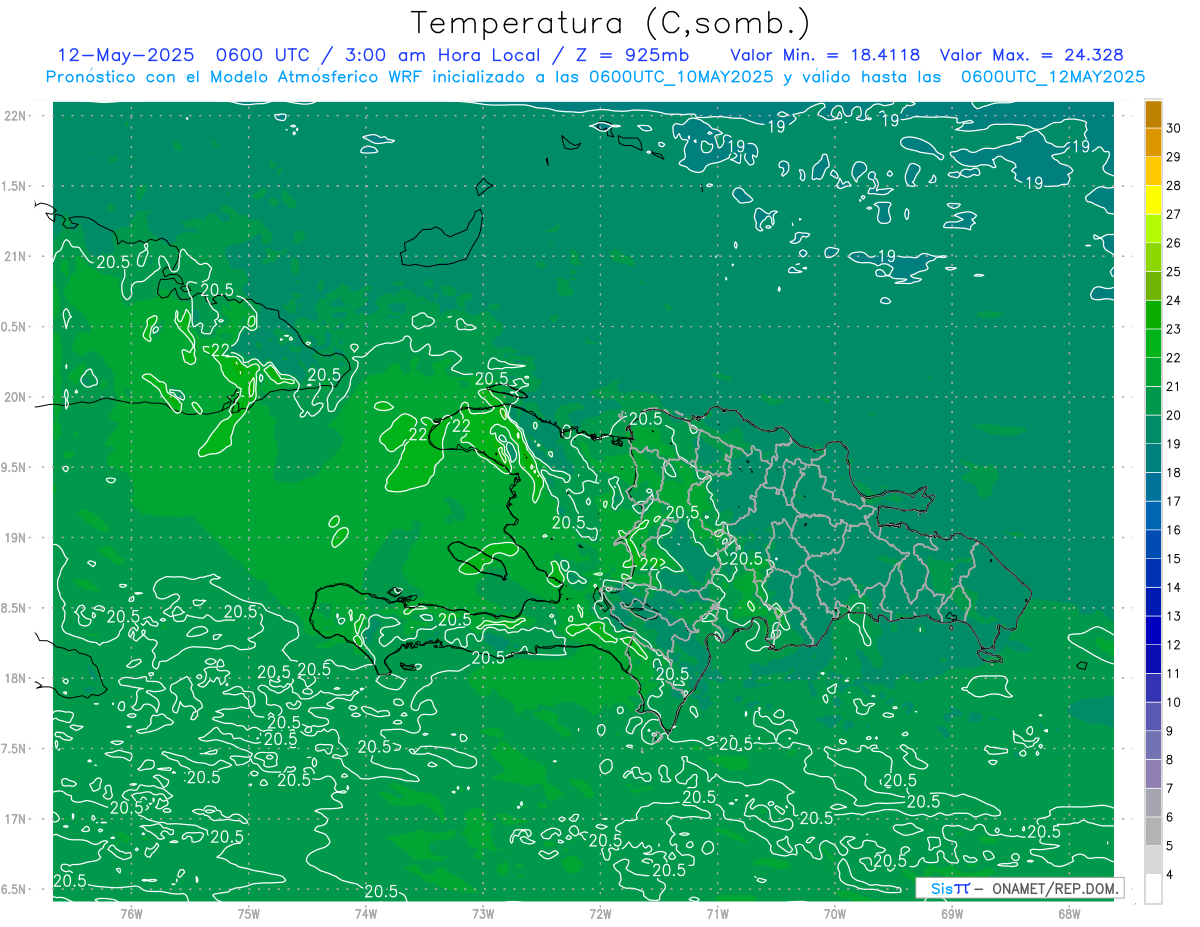Click the '22N' latitude label
This screenshot has height=927, width=1200.
pos(16,116)
